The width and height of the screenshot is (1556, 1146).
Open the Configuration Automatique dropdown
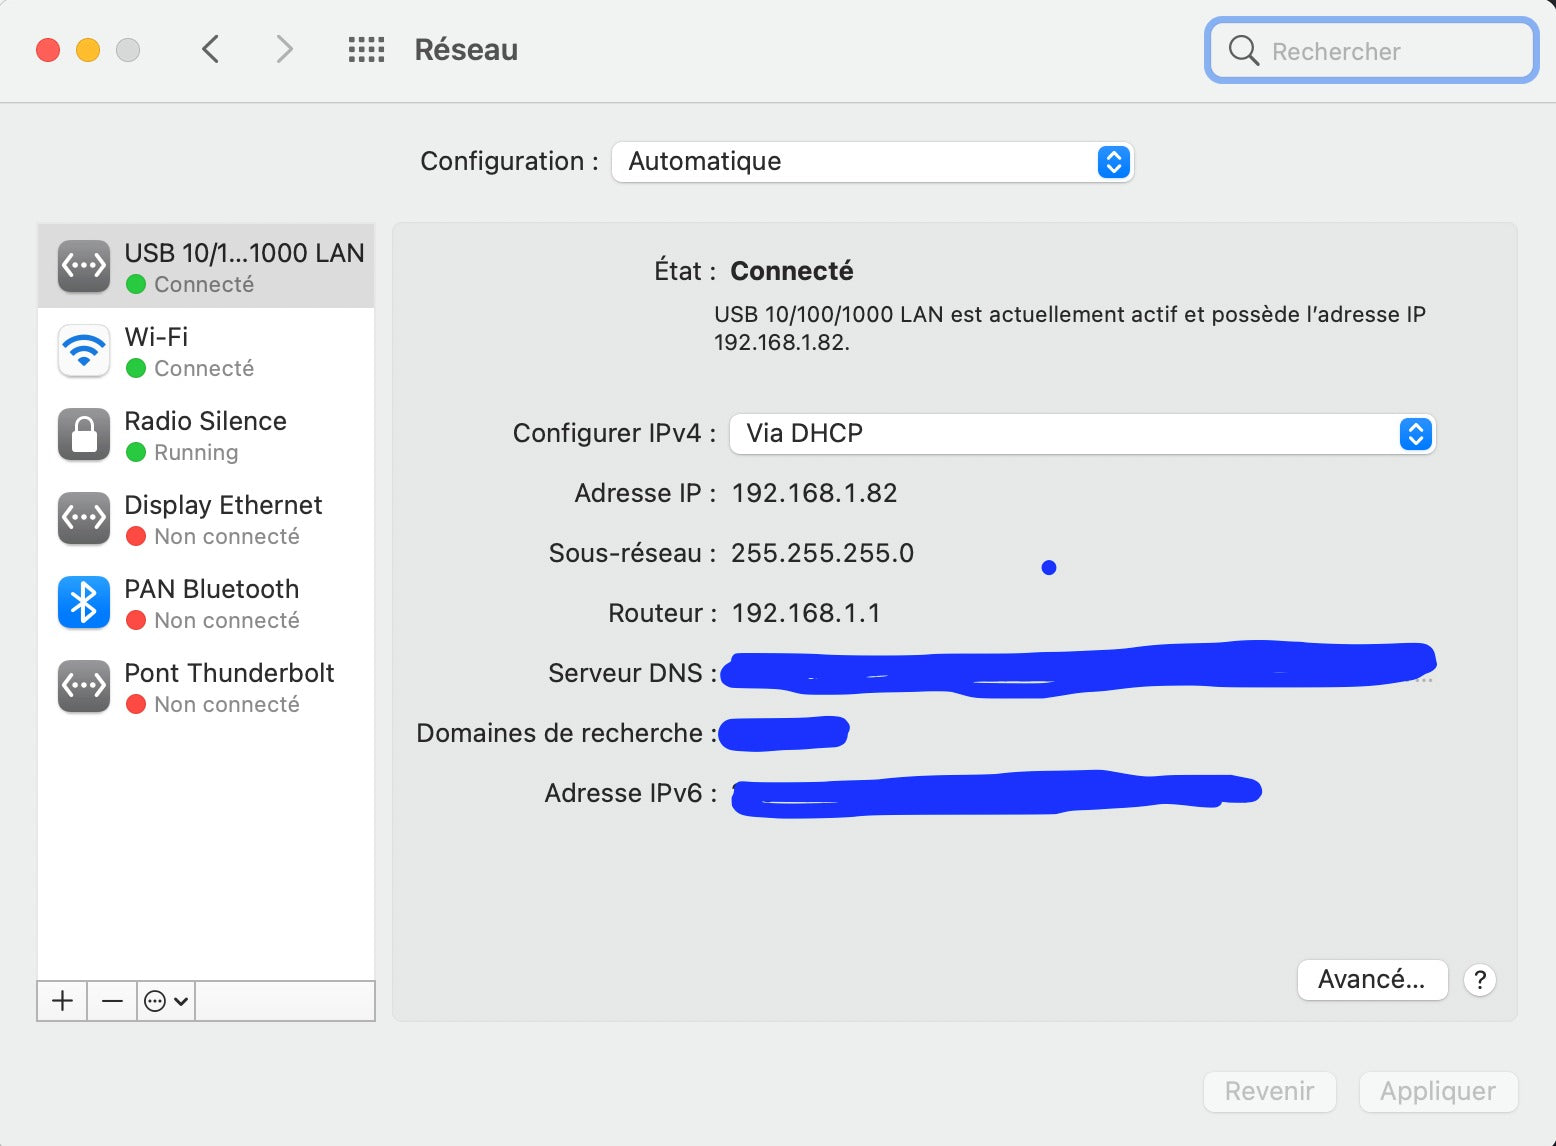coord(872,162)
